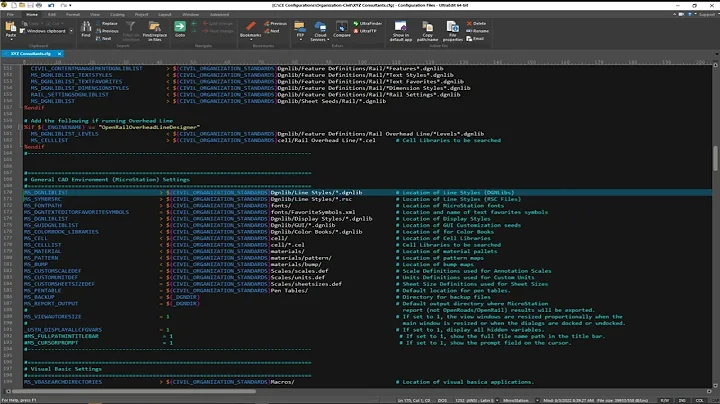Click "# Visual Basic Settings" comment
This screenshot has width=720, height=404.
coord(63,369)
